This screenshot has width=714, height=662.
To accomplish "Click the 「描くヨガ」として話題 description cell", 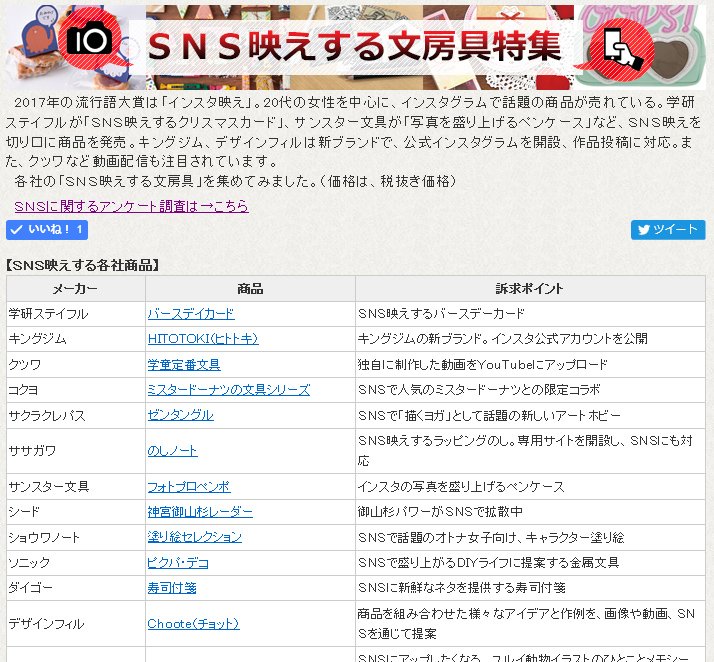I will click(x=530, y=415).
